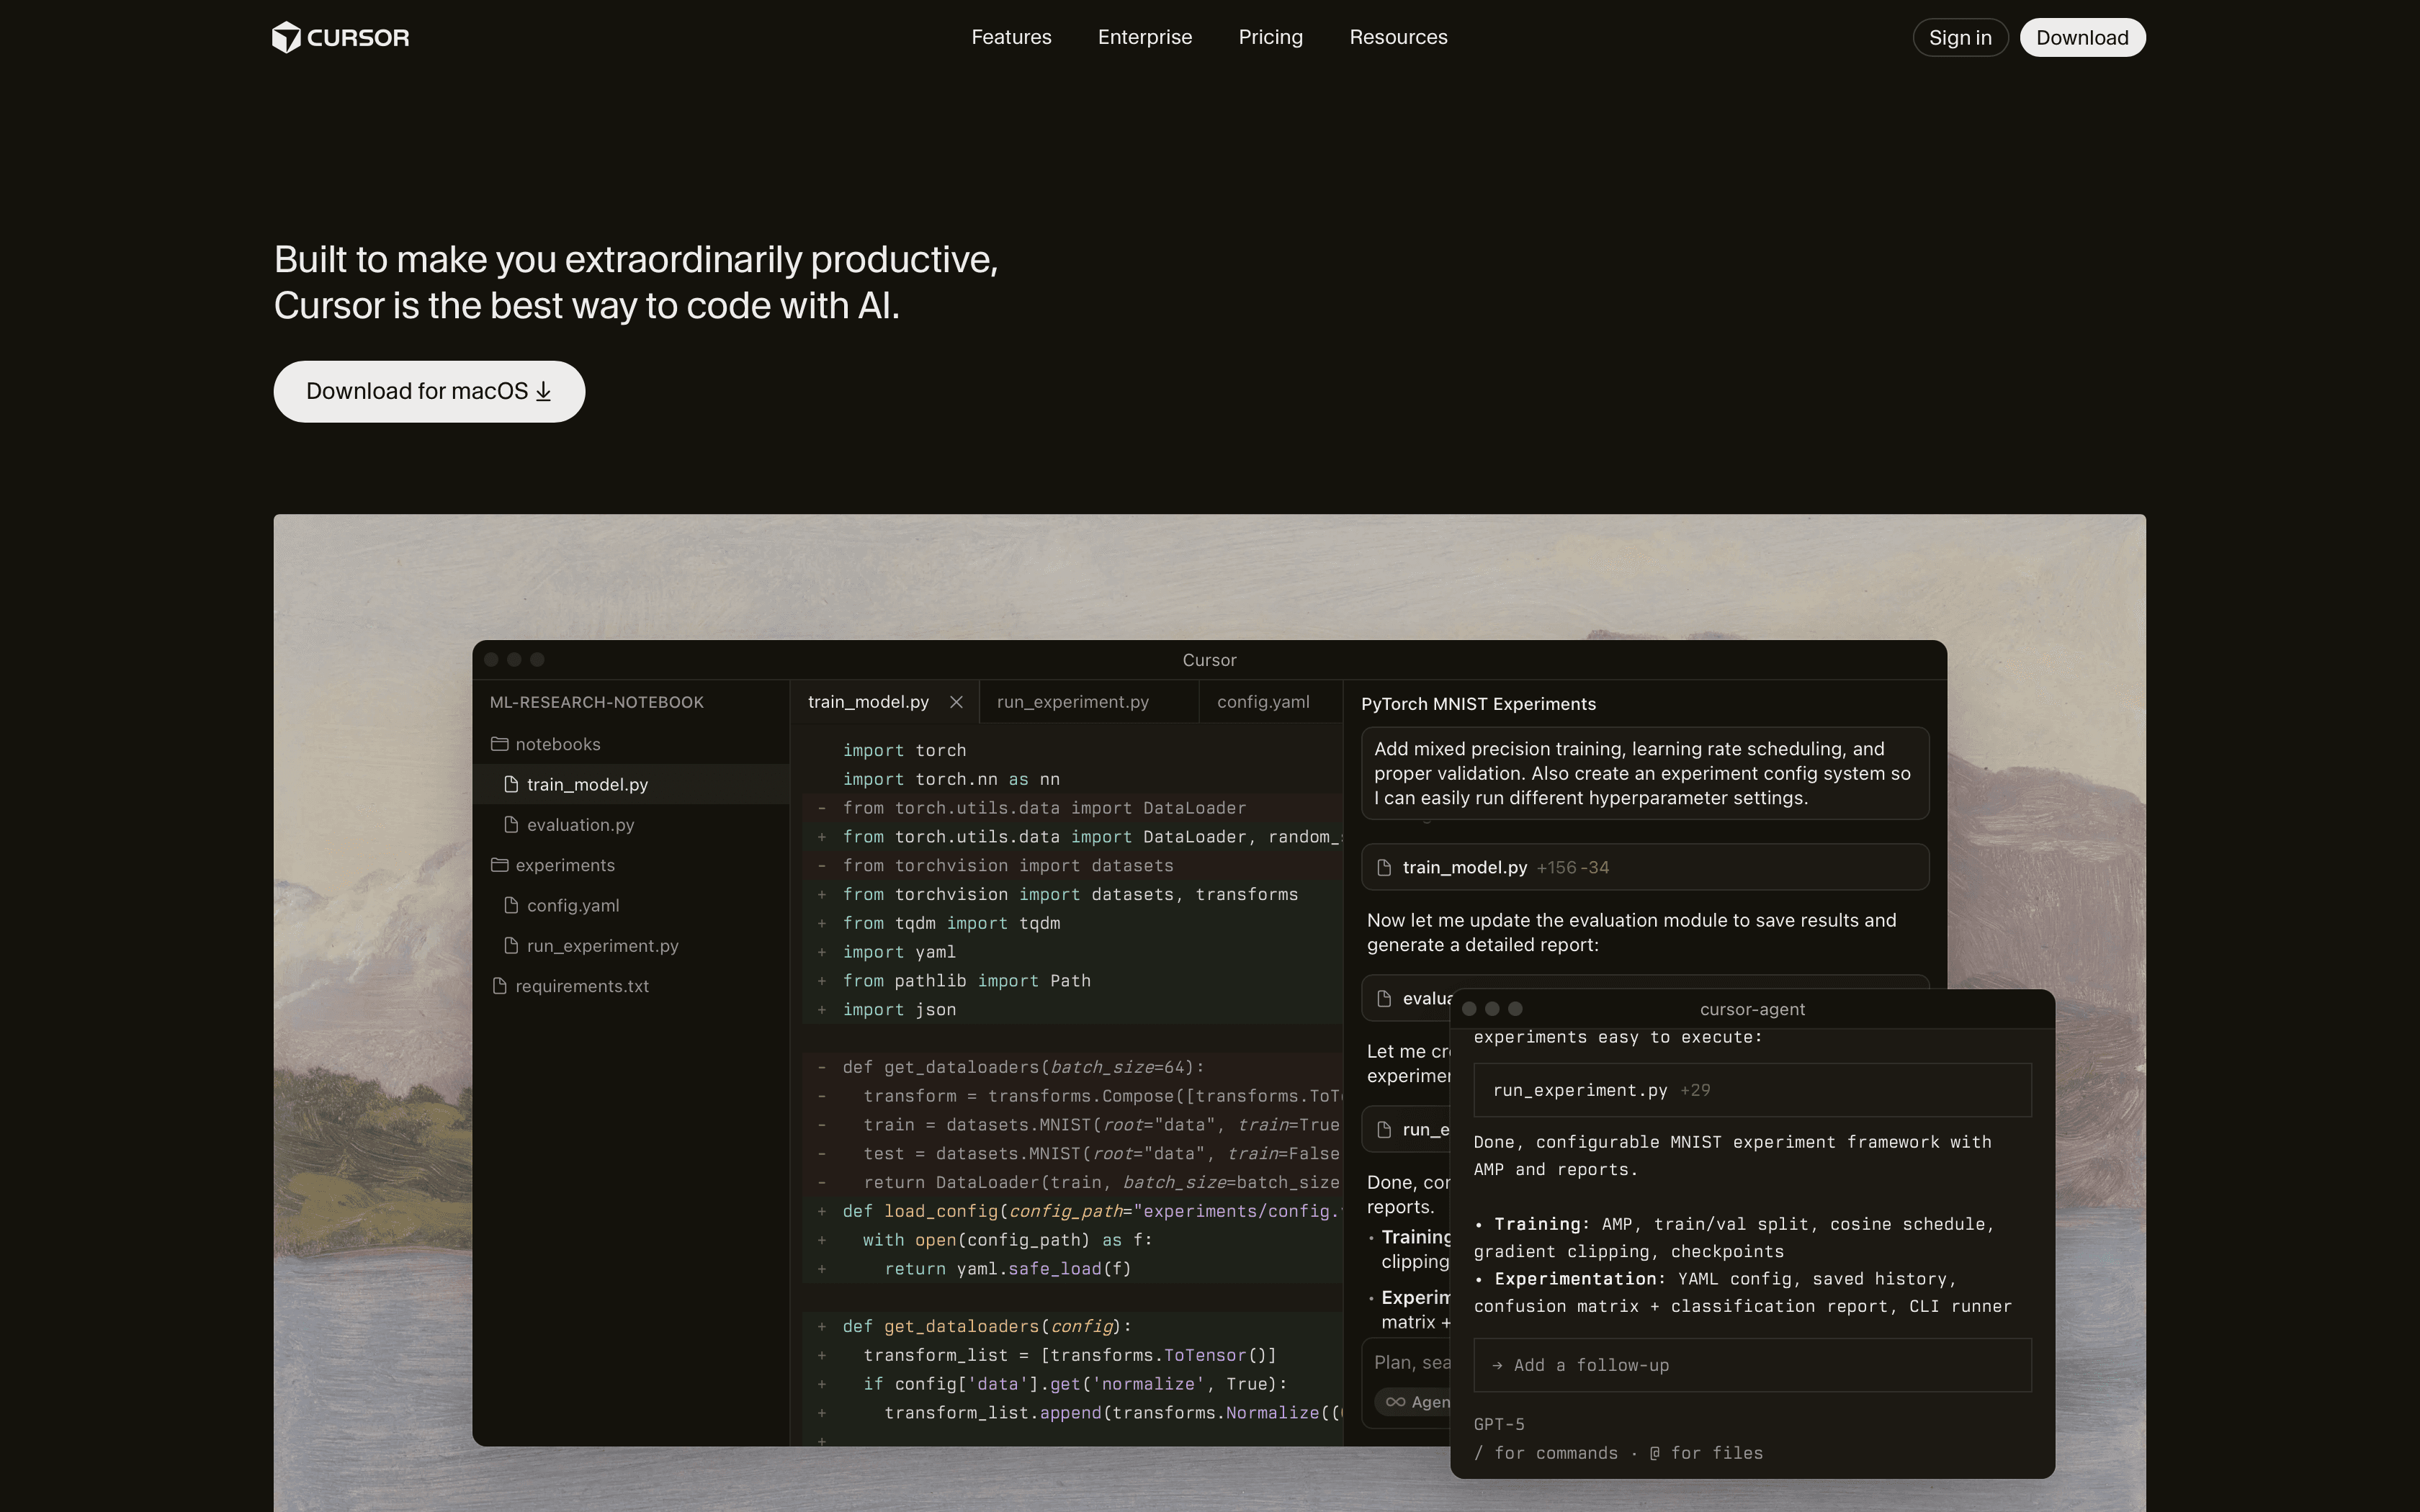Click the Add a follow-up input field
Screen dimensions: 2420x1512
(x=1752, y=1365)
